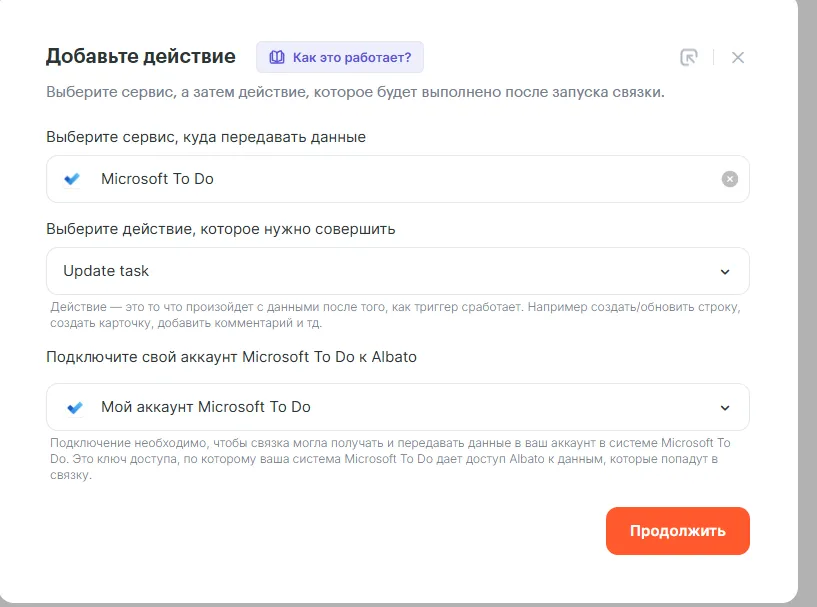Click the chevron arrow in the account selector
817x607 pixels.
[x=725, y=407]
